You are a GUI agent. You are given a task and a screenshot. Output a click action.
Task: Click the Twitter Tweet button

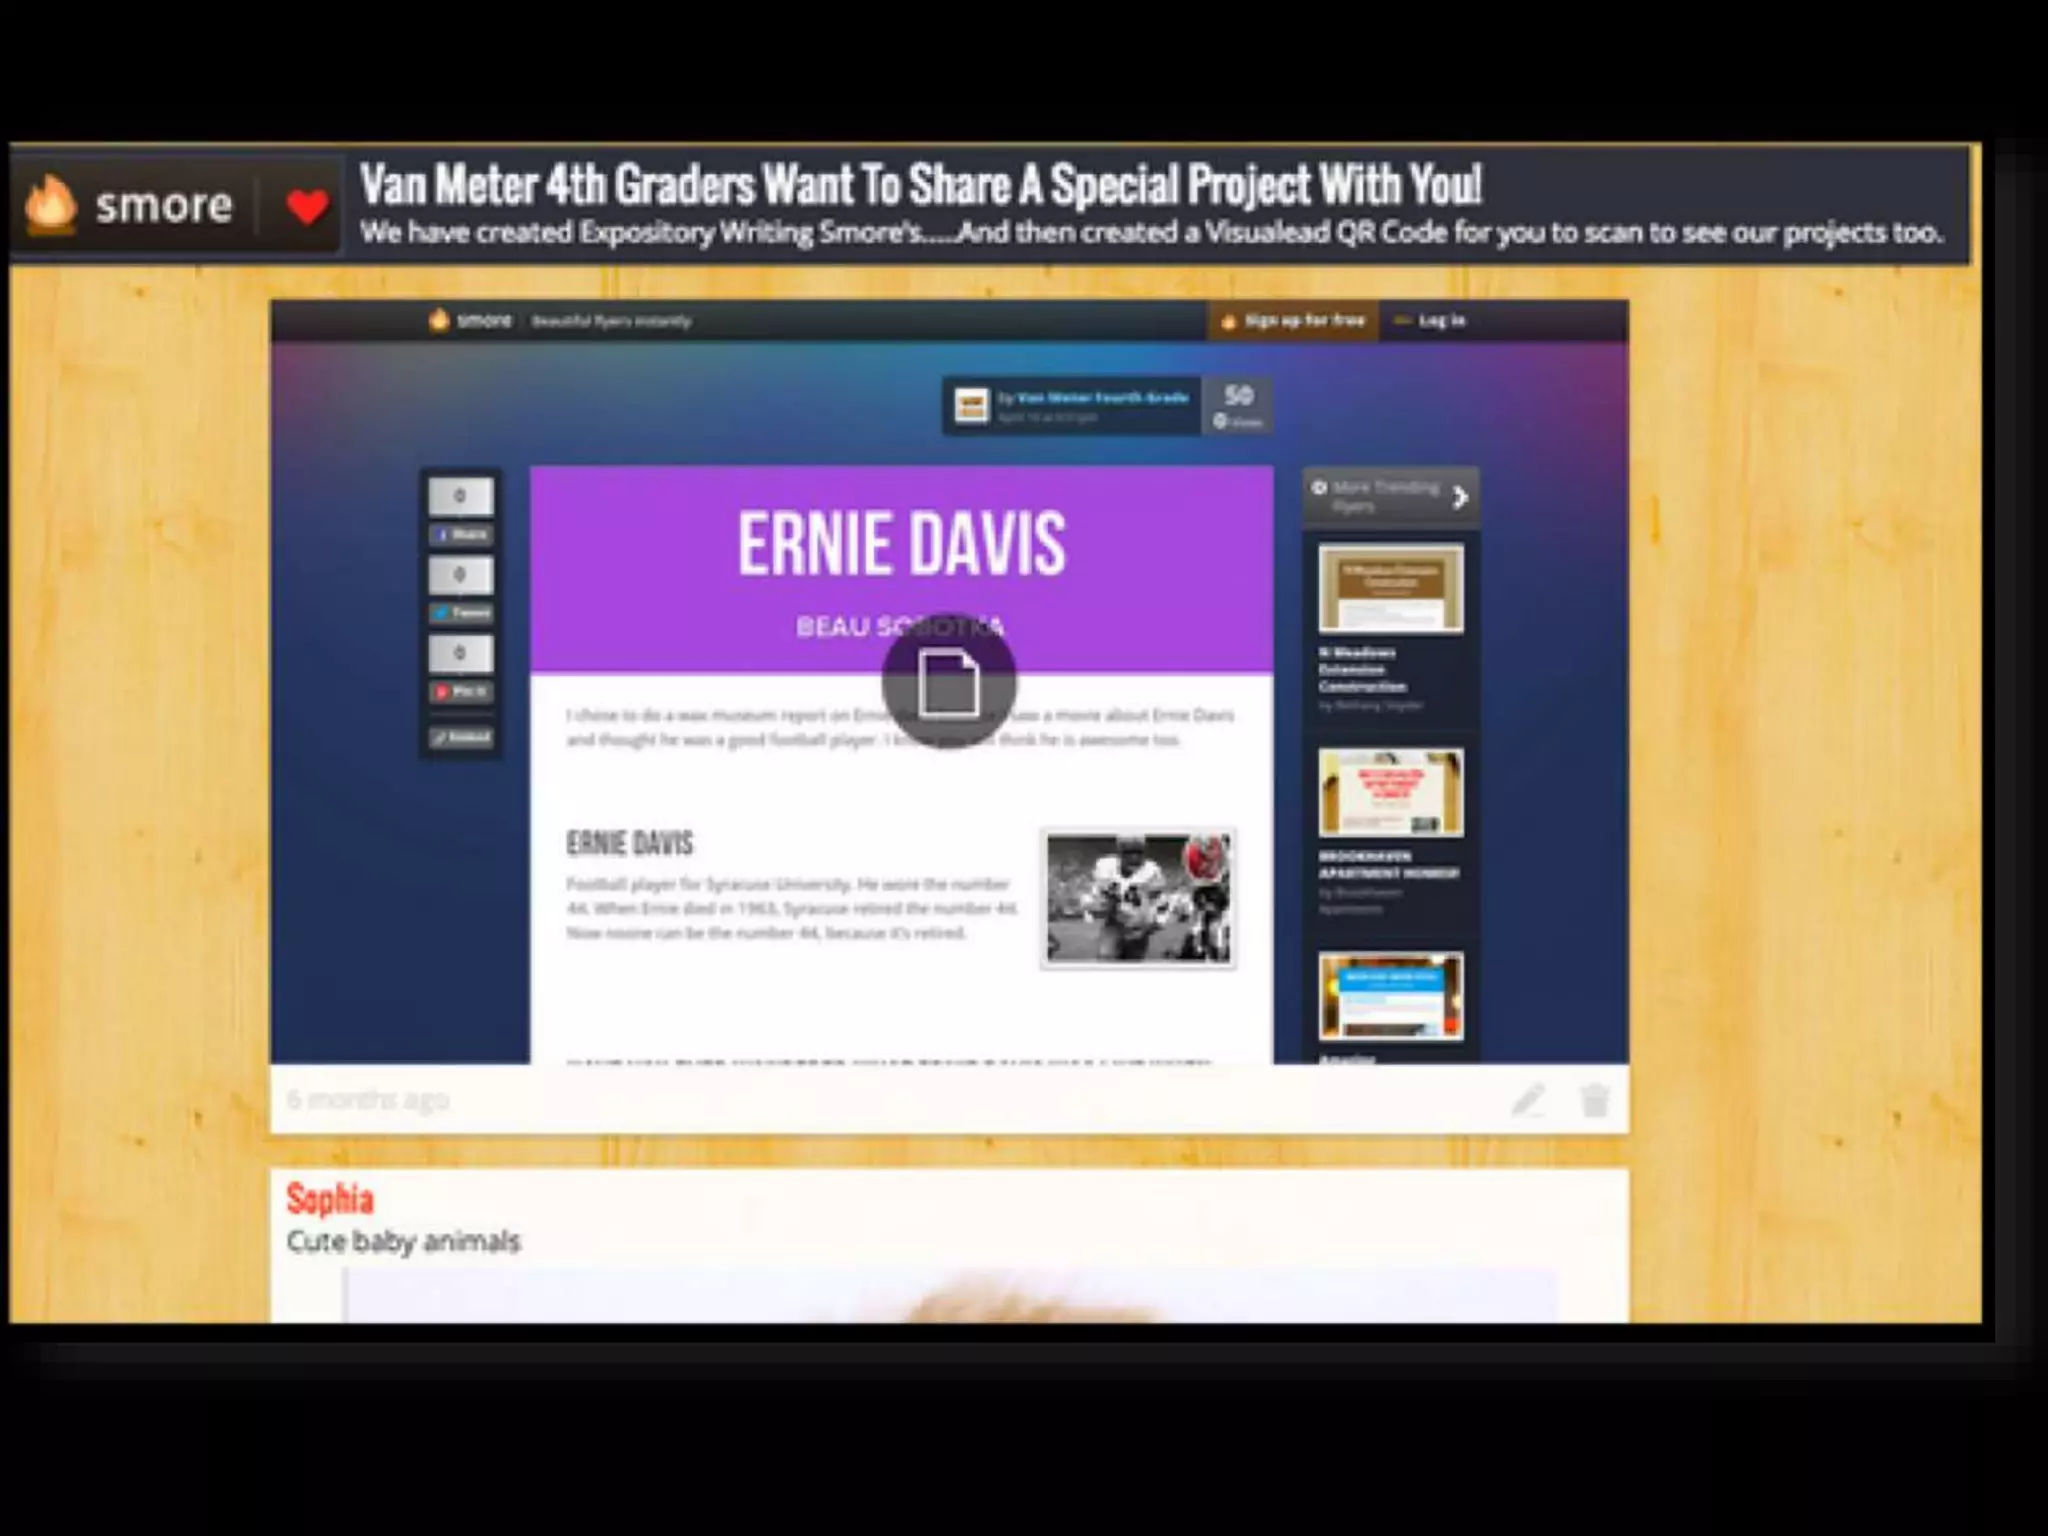click(461, 612)
